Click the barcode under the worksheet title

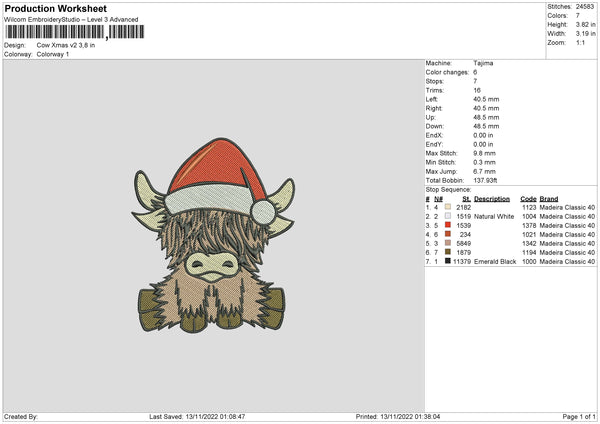pos(75,32)
